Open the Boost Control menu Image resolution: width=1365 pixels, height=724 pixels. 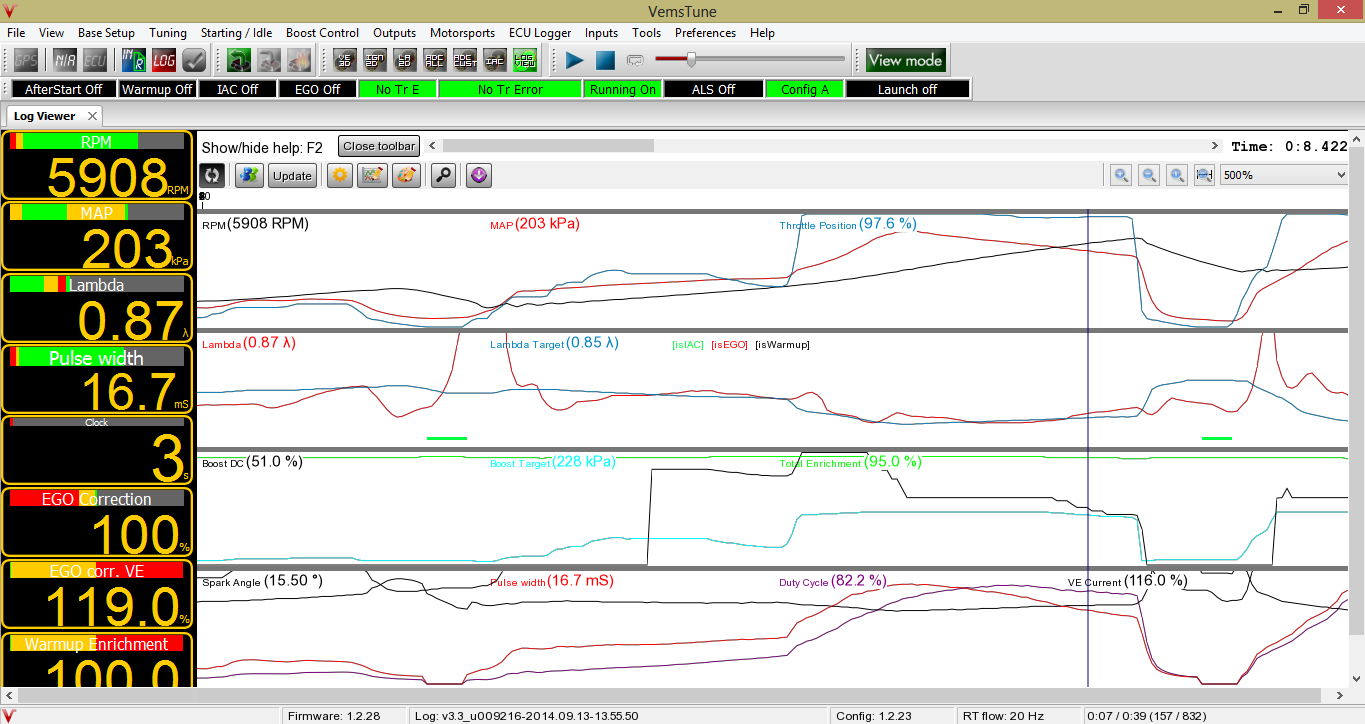[322, 33]
